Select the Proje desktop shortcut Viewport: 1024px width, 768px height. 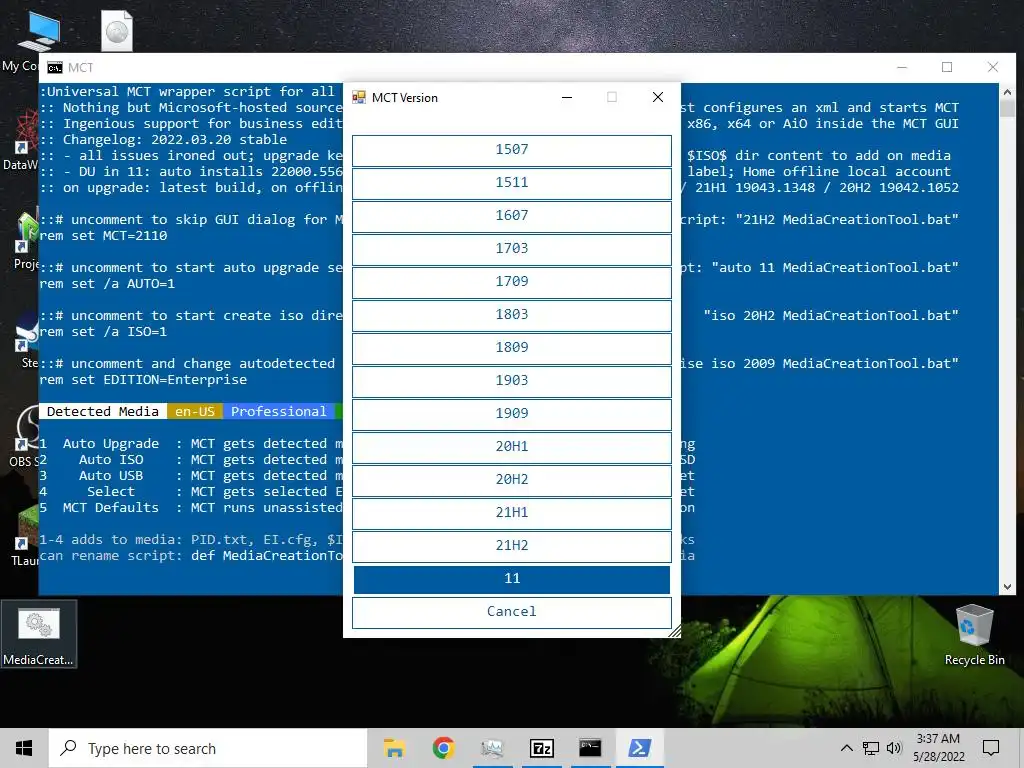click(x=26, y=240)
